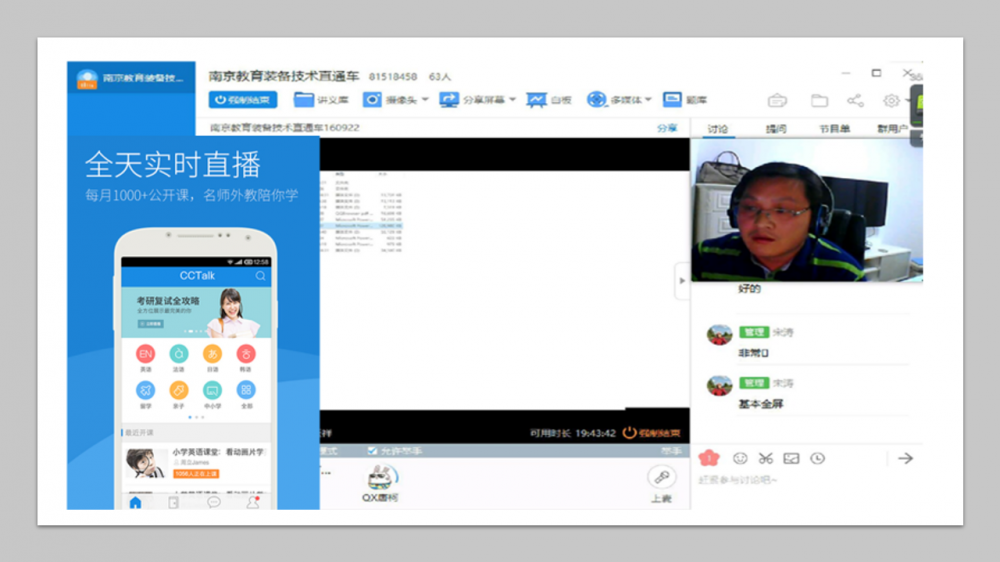Click the search icon in CCTalk phone
Screen dimensions: 1000x562
click(261, 276)
